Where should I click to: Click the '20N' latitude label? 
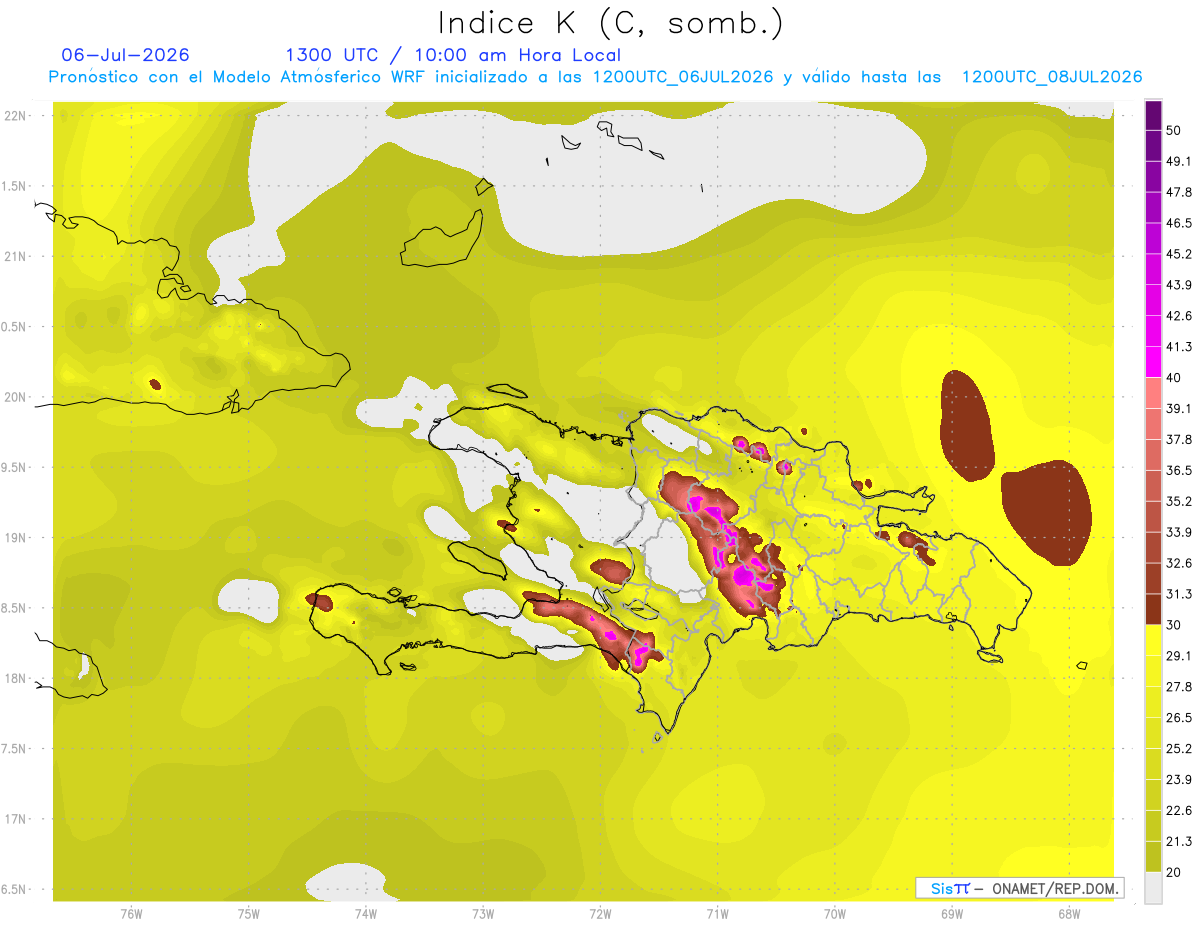pos(15,397)
